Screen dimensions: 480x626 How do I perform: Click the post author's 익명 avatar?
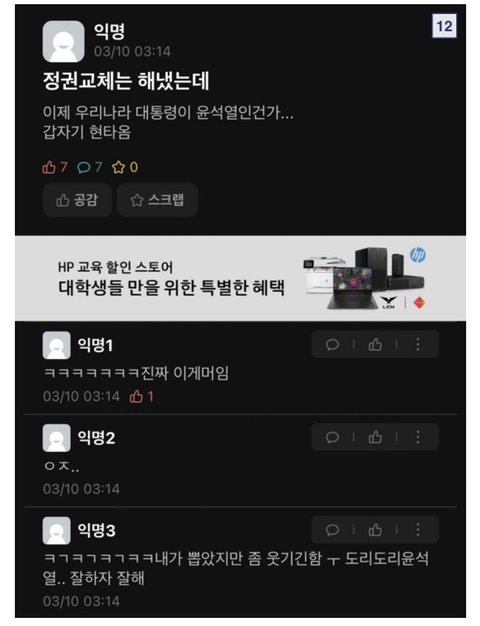tap(63, 42)
